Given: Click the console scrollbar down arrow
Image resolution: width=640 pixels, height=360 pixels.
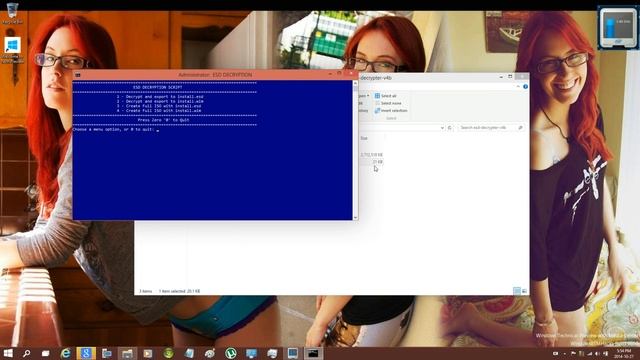Looking at the screenshot, I should [x=356, y=217].
